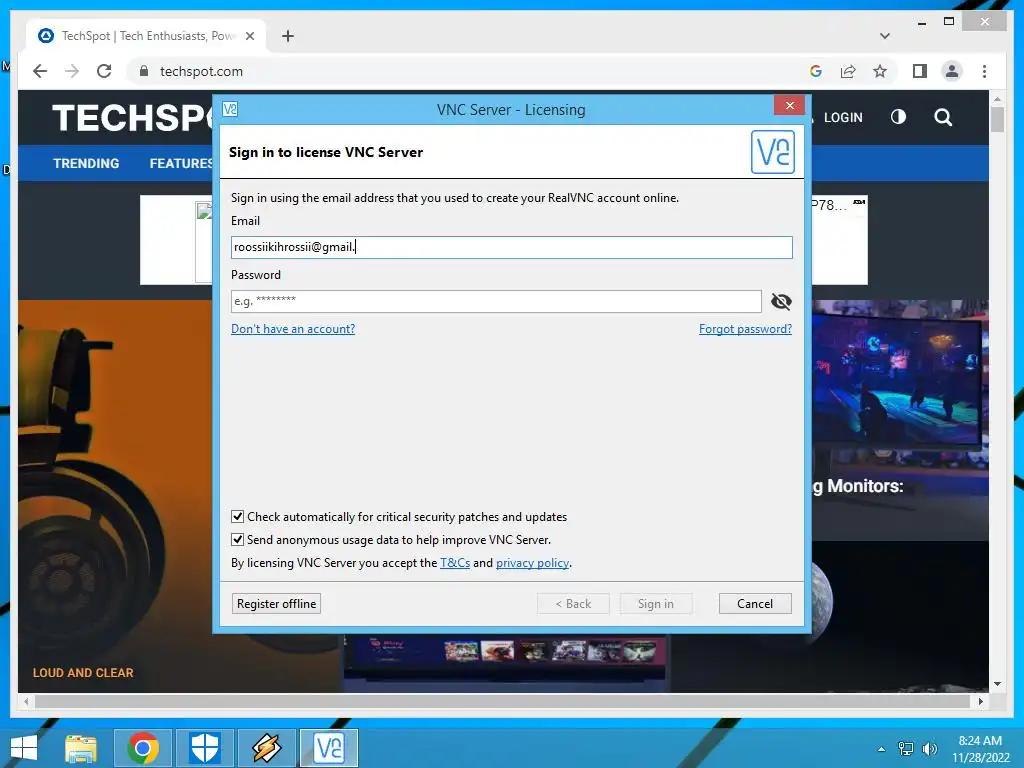Open the privacy policy link

[532, 562]
